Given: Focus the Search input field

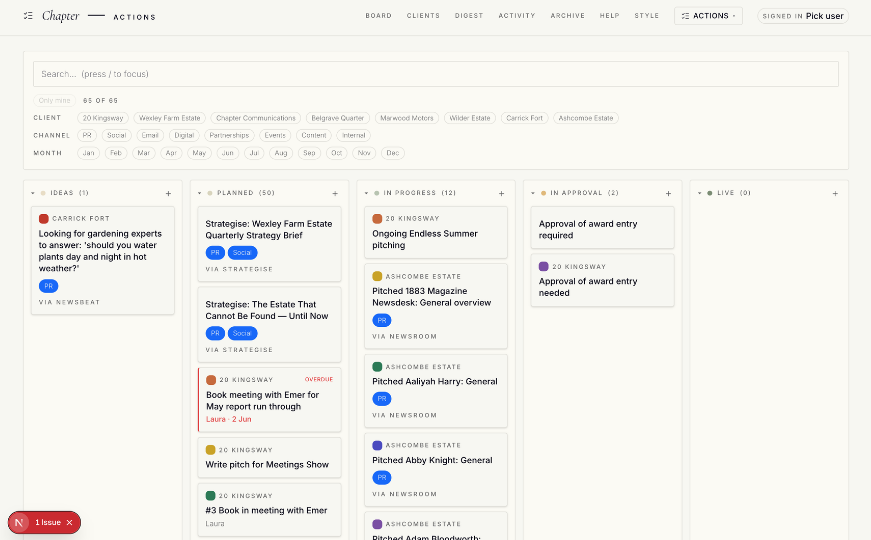Looking at the screenshot, I should click(x=436, y=74).
